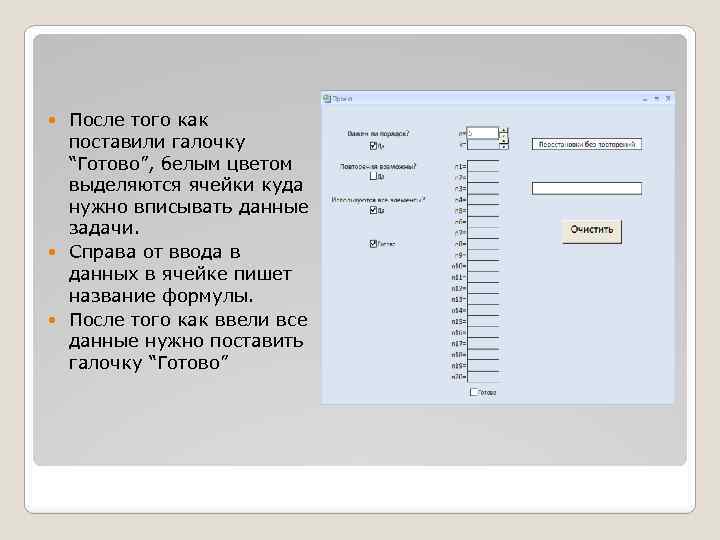Click the n17= input cell
Image resolution: width=720 pixels, height=540 pixels.
point(483,343)
